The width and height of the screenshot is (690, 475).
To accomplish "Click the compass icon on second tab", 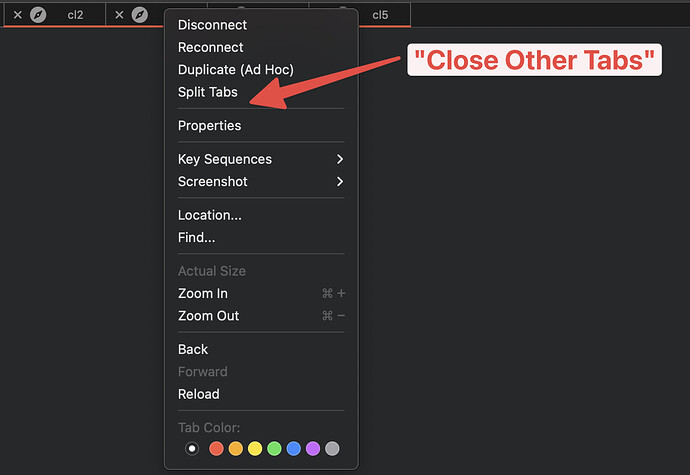I will tap(139, 15).
